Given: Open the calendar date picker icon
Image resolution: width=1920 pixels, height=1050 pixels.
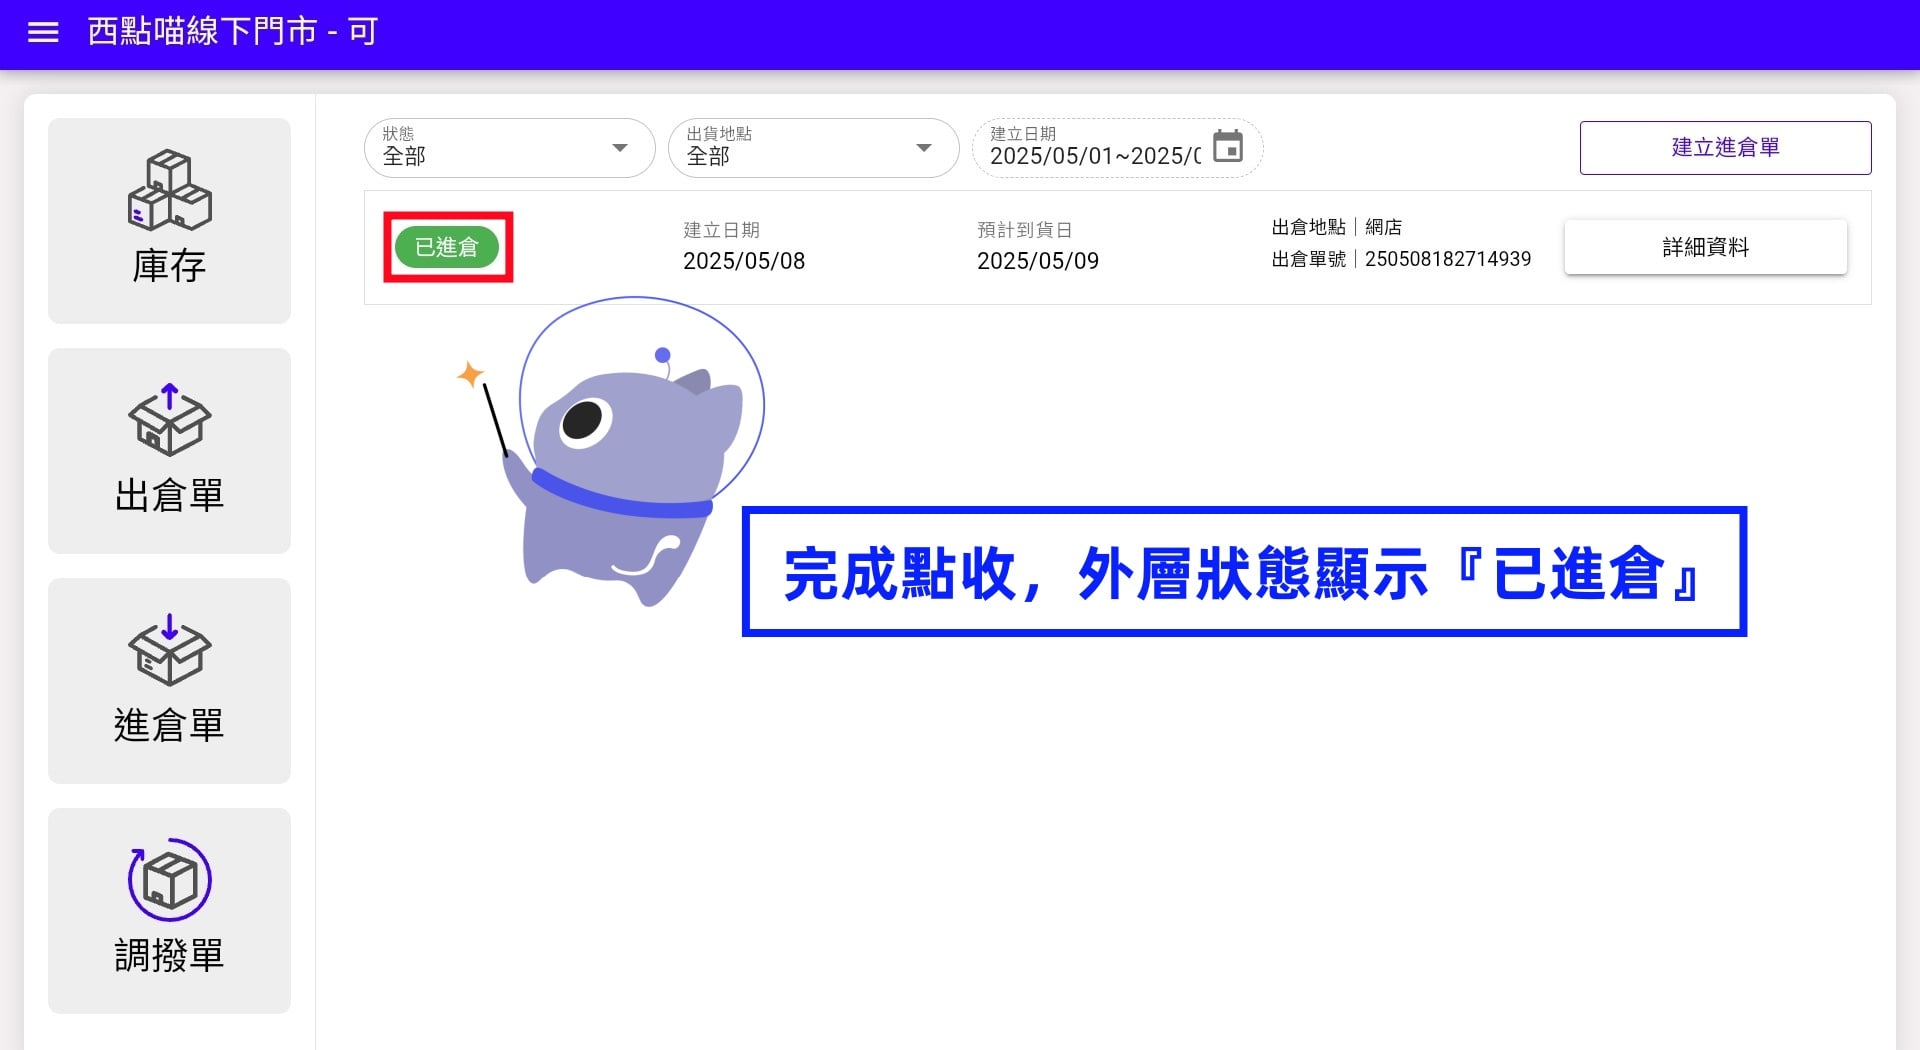Looking at the screenshot, I should 1228,146.
